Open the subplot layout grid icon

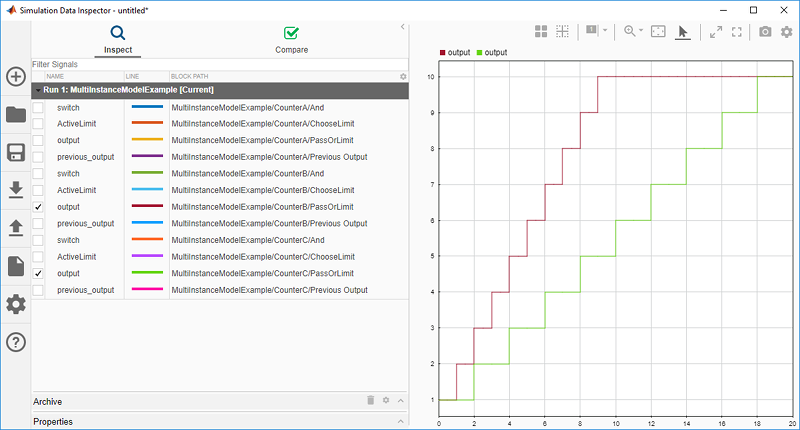tap(541, 32)
